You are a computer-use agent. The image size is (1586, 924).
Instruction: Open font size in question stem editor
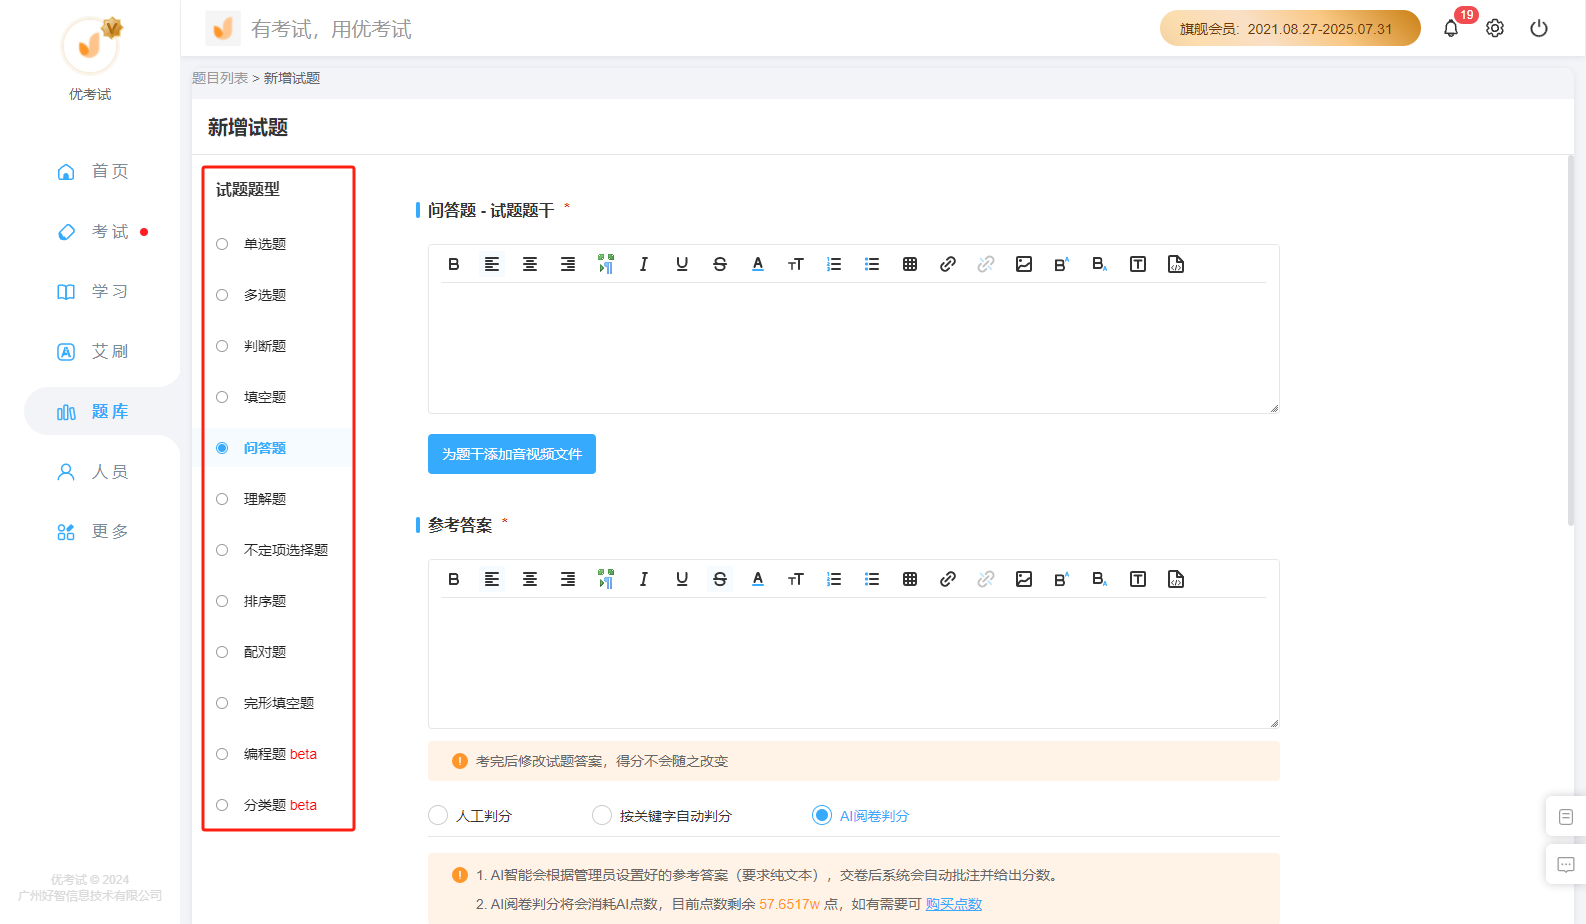point(796,264)
